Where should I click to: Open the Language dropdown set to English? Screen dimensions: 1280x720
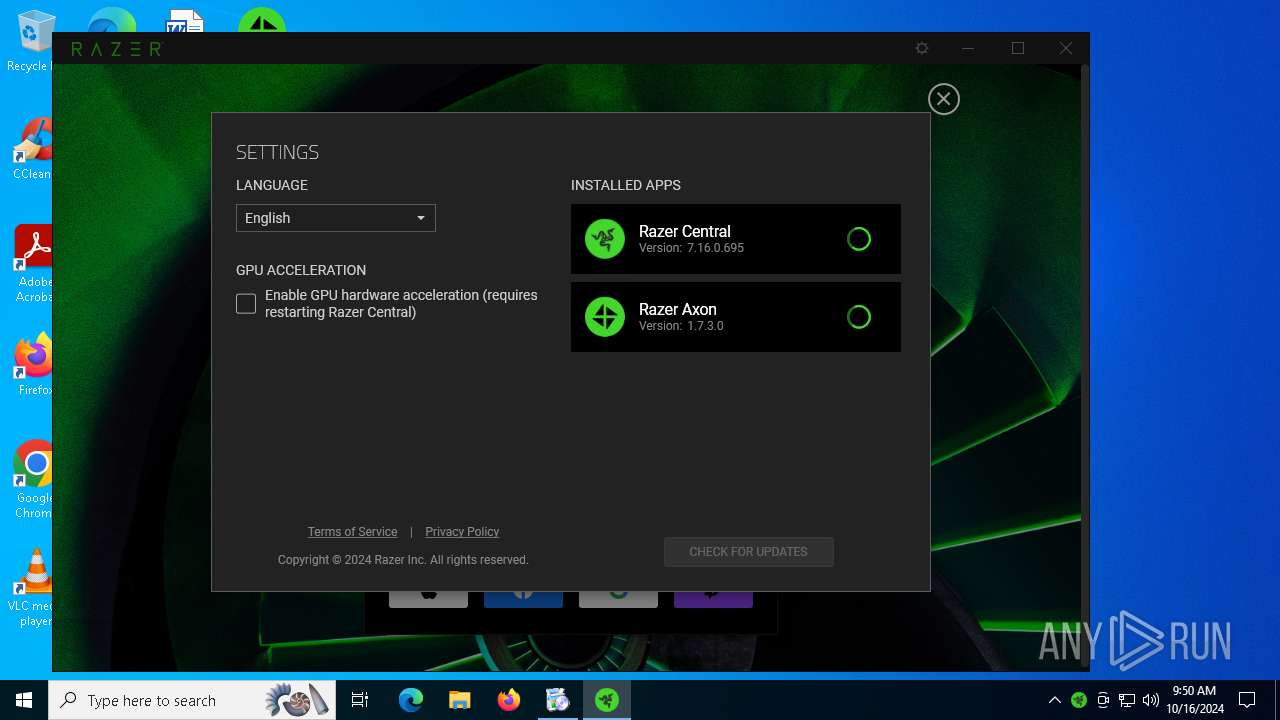pyautogui.click(x=336, y=218)
